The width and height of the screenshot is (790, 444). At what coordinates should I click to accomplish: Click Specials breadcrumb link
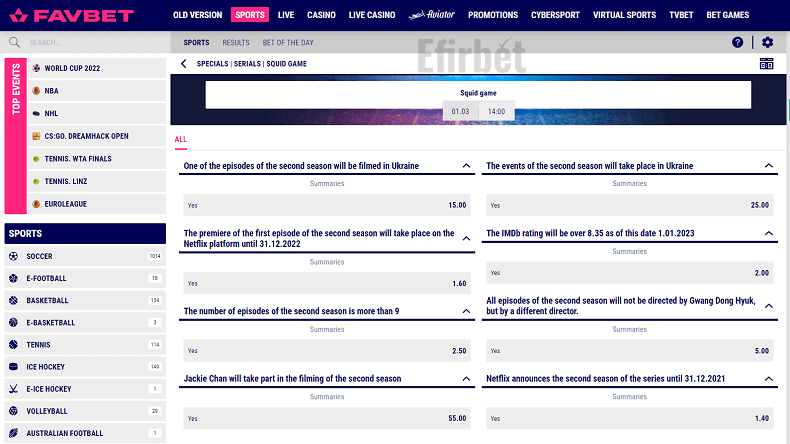[212, 64]
